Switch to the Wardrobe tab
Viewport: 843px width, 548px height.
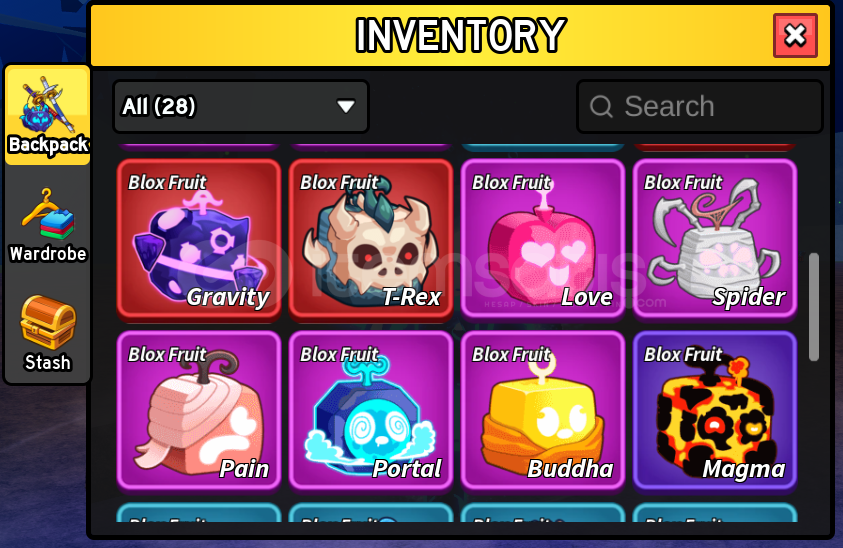coord(48,226)
